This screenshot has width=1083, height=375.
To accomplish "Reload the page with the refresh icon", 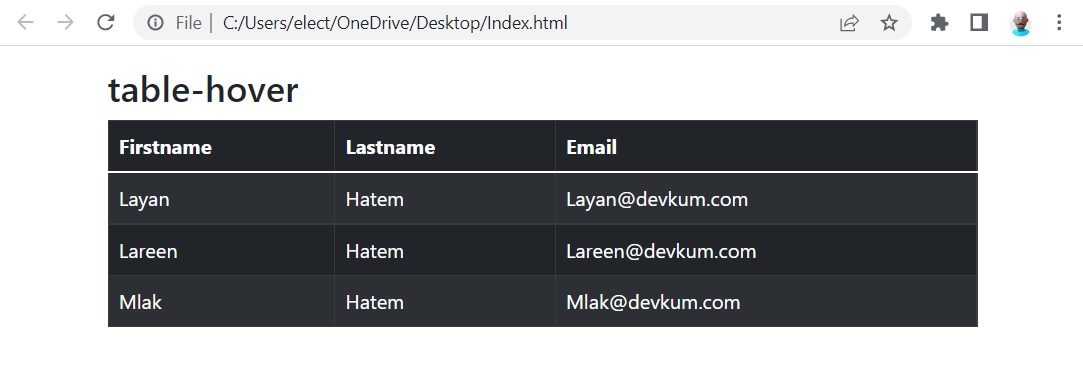I will coord(106,23).
